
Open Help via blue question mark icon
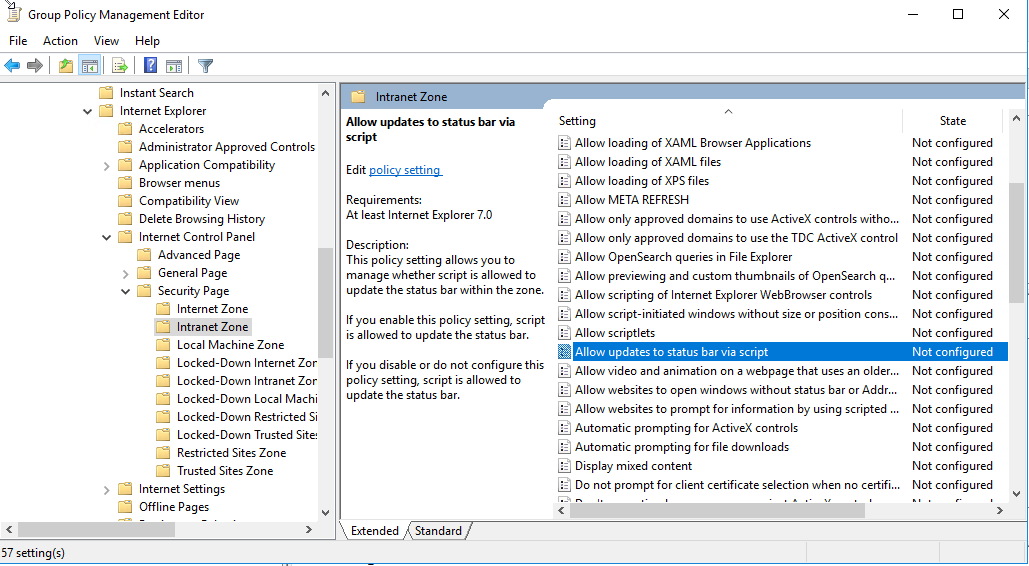tap(150, 66)
